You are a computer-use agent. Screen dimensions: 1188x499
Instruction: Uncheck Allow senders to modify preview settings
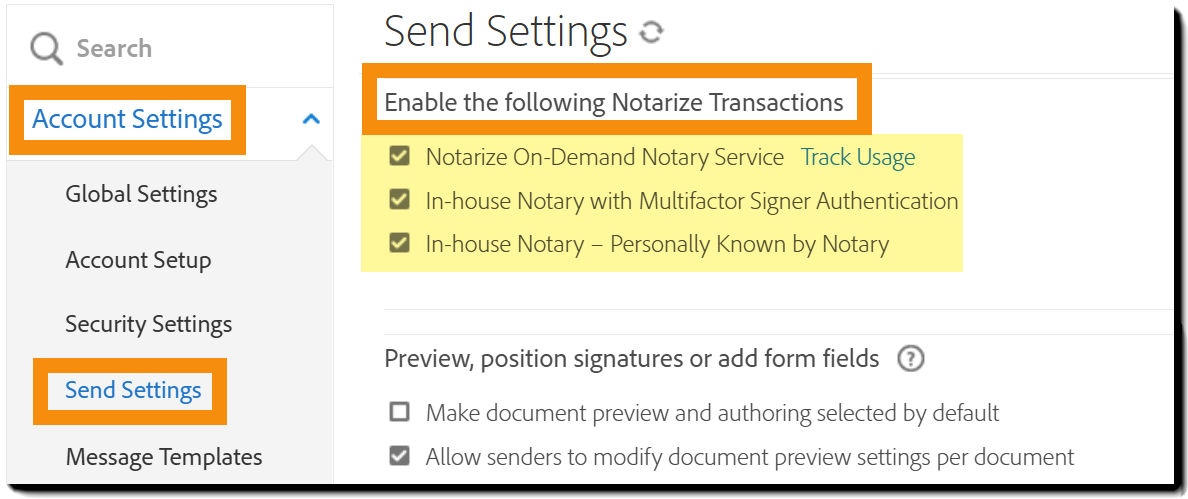[400, 456]
